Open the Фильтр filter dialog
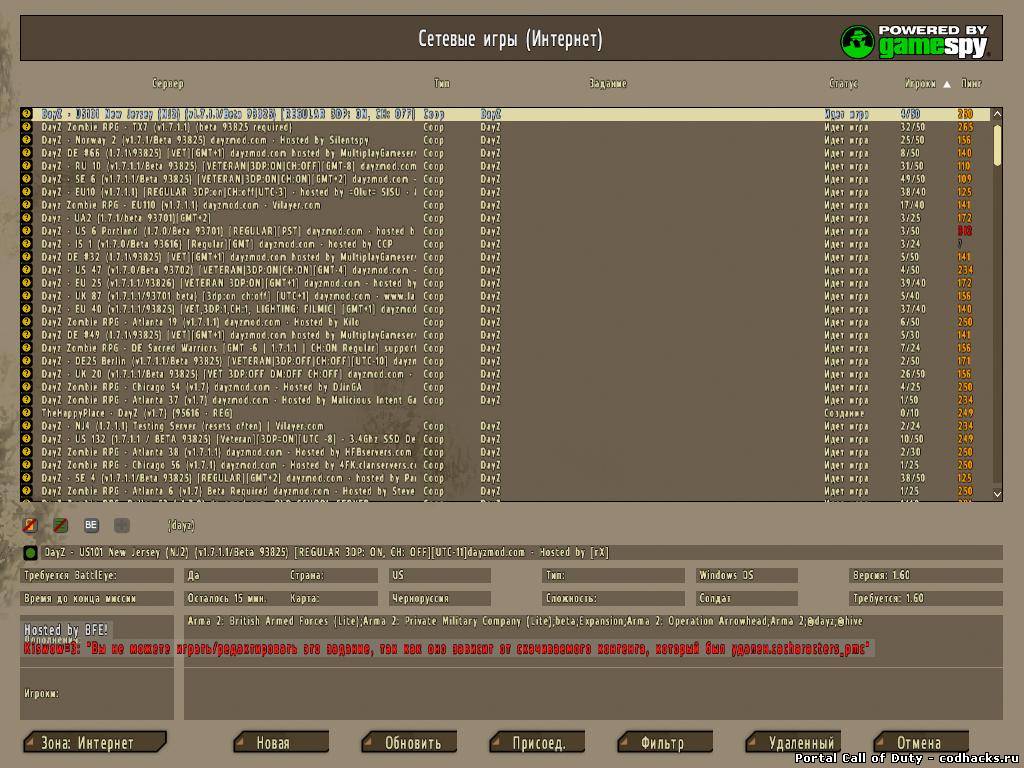Screen dimensions: 1024x768 pos(665,743)
